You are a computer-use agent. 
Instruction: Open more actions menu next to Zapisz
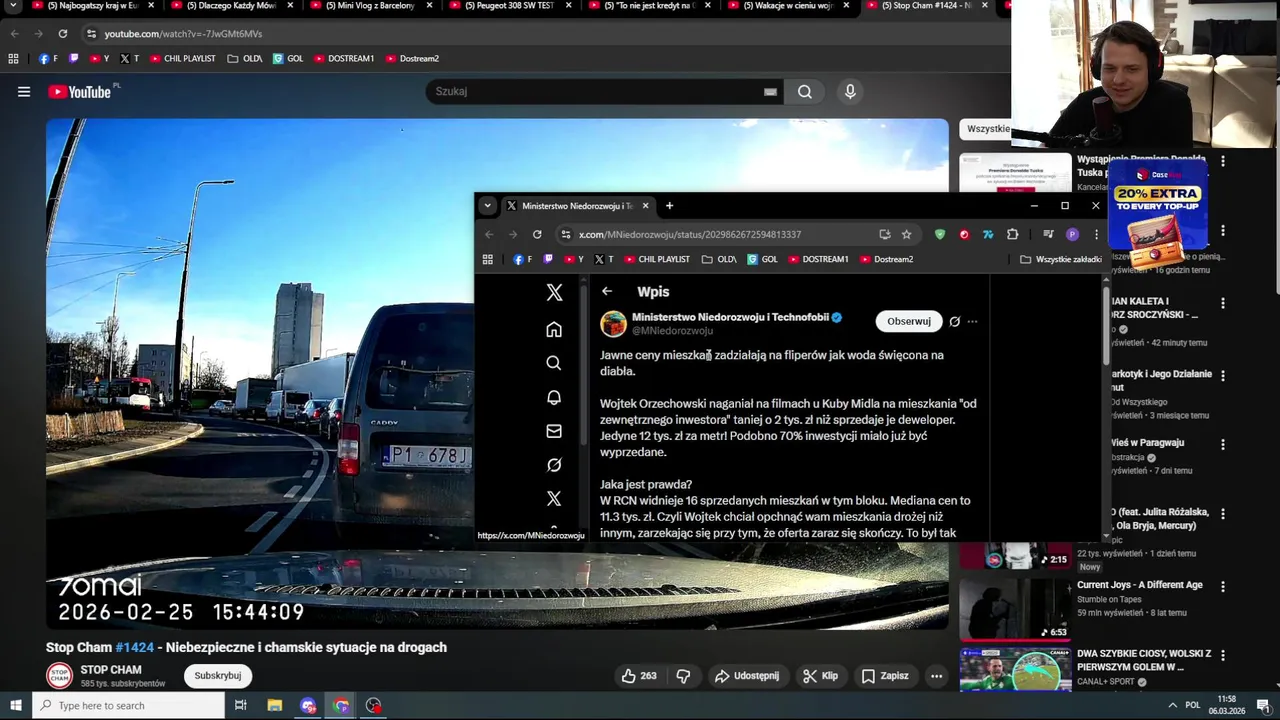click(936, 676)
